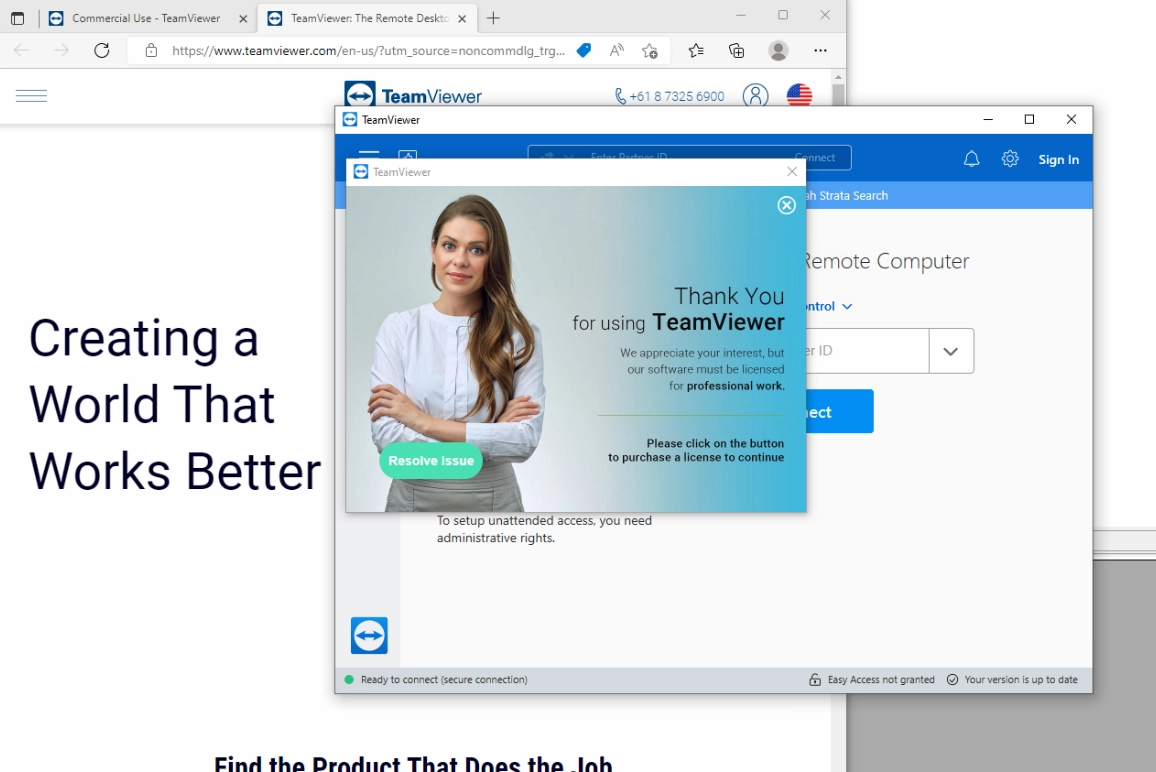The width and height of the screenshot is (1156, 772).
Task: Change region via the US flag icon
Action: coord(799,94)
